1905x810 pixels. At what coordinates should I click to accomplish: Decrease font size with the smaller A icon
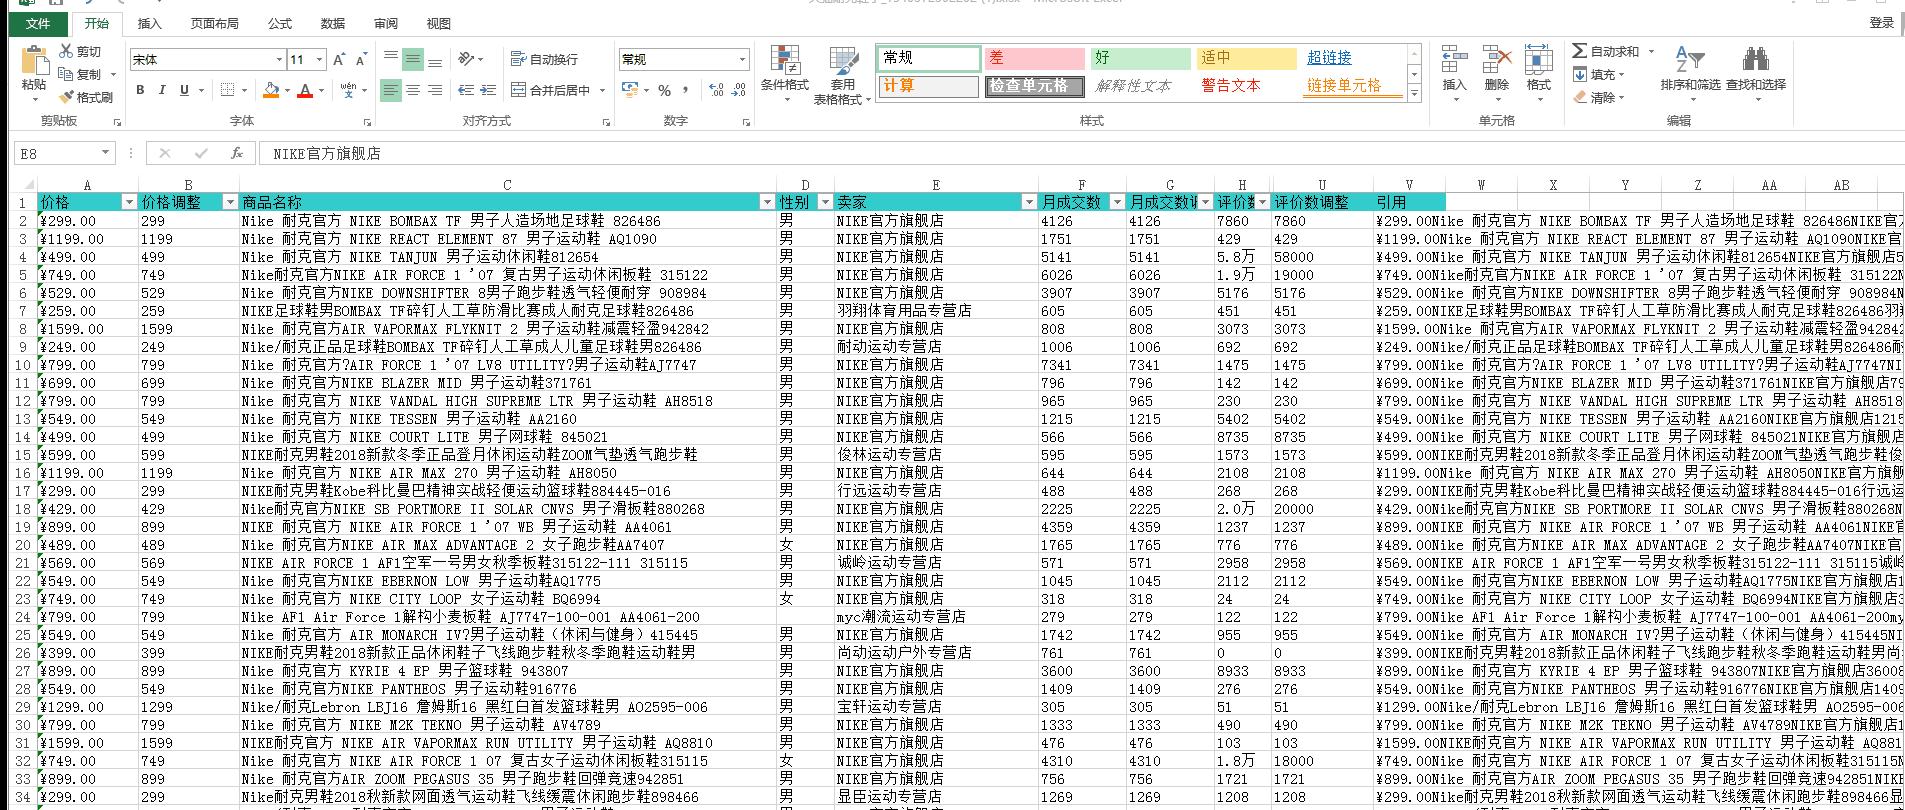tap(361, 60)
